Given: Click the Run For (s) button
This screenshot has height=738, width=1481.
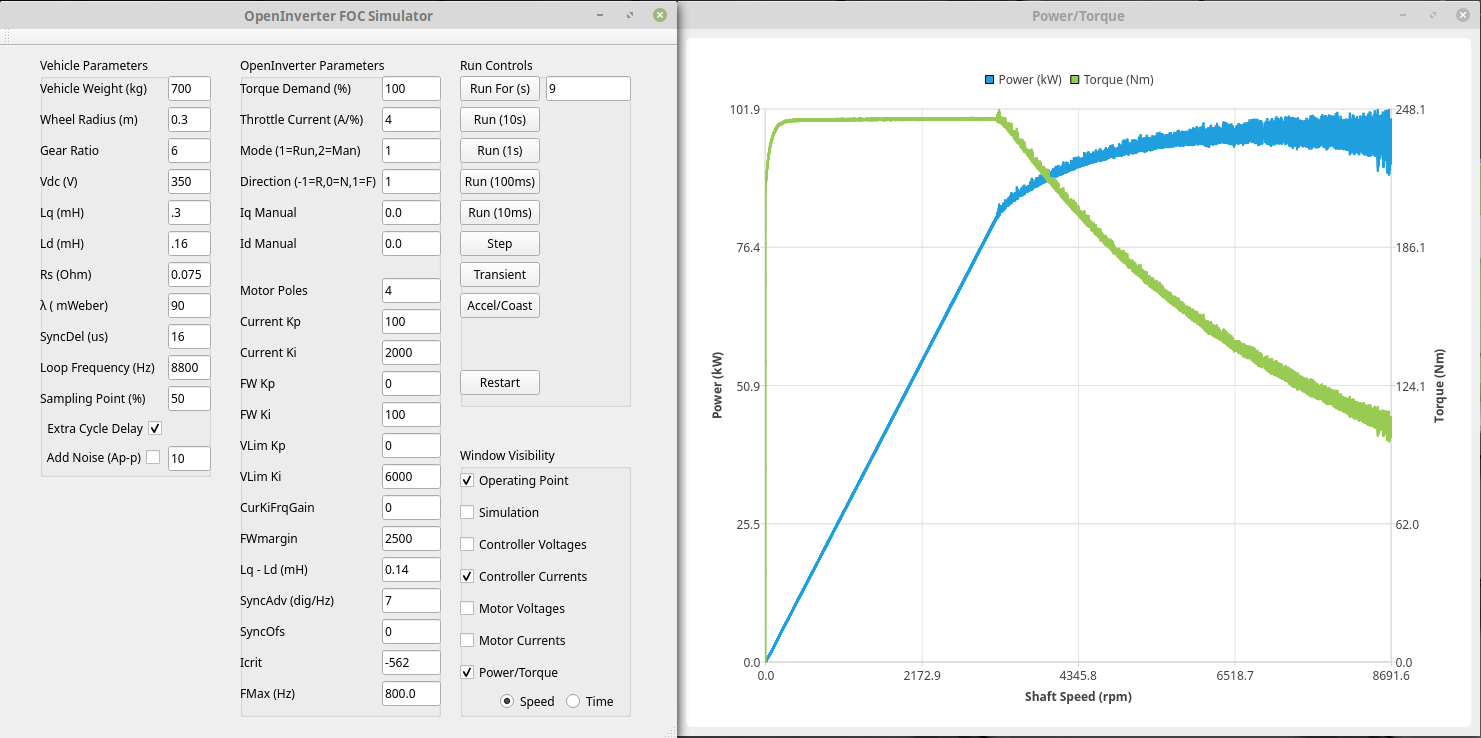Looking at the screenshot, I should click(x=499, y=88).
